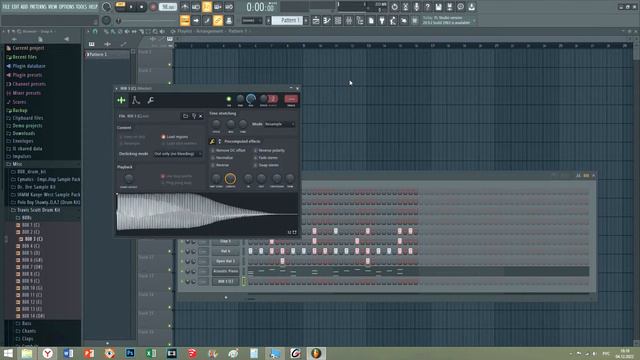Toggle the highlighted countdown before recording icon
This screenshot has height=360, width=640.
(x=207, y=7)
